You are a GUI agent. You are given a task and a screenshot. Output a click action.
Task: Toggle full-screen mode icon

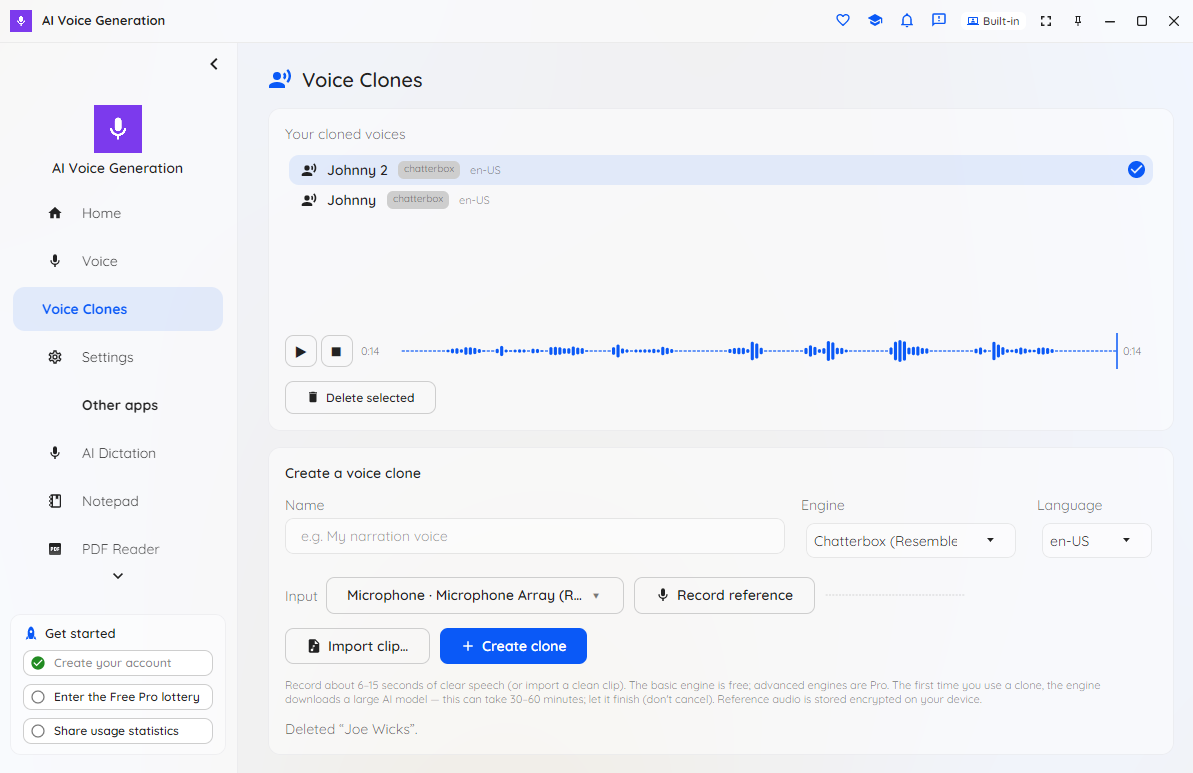coord(1046,21)
